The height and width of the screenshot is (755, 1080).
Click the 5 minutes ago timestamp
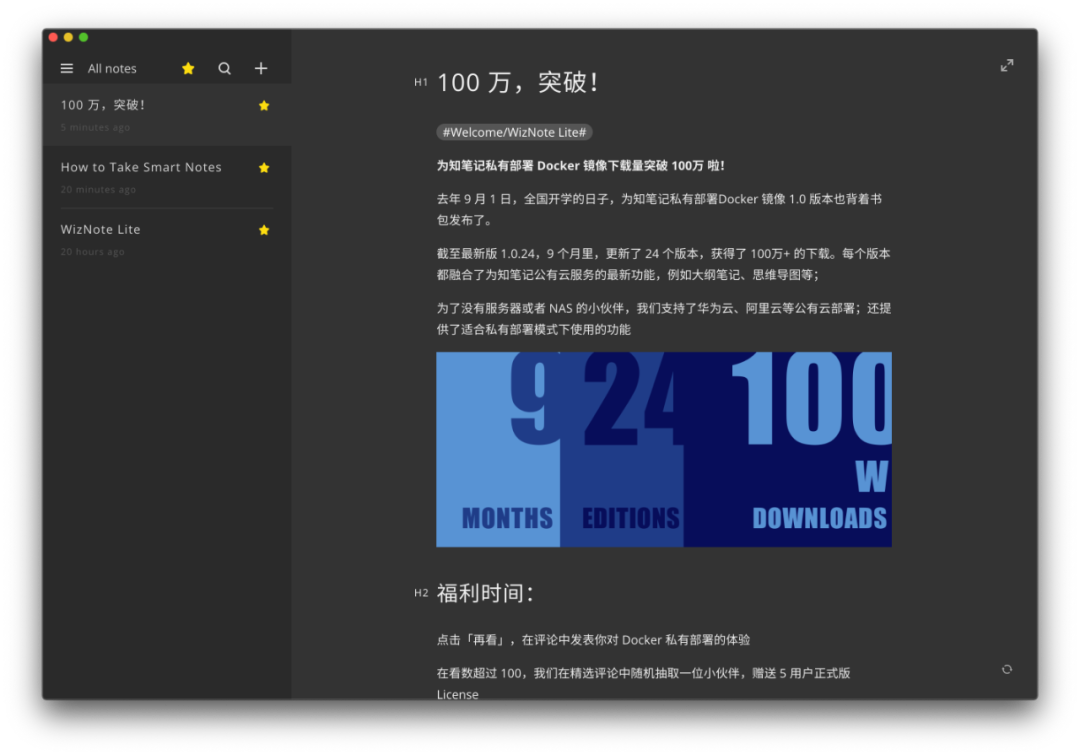pos(95,127)
